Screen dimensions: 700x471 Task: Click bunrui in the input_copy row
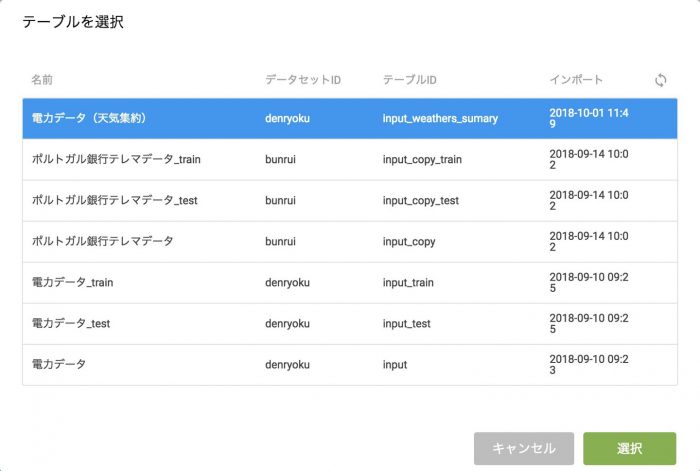click(x=280, y=241)
